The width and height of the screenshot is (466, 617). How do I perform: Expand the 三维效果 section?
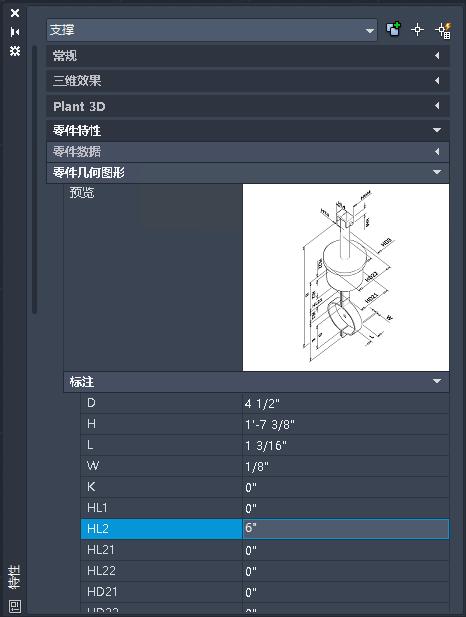(x=248, y=81)
